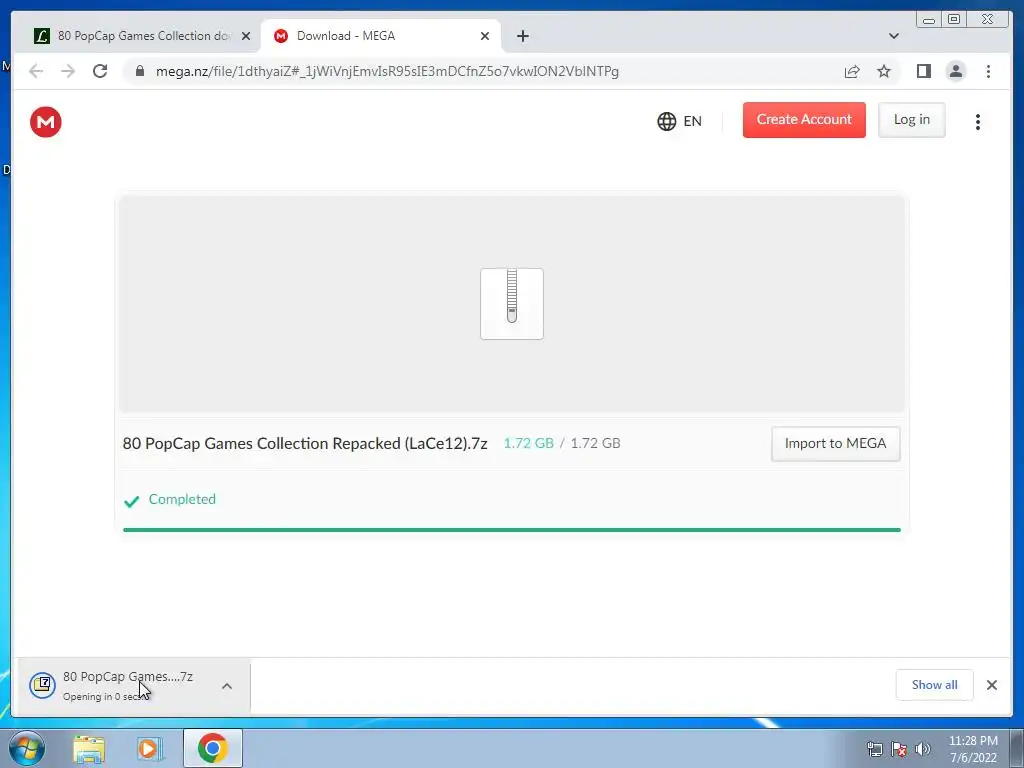Click the green download progress bar
Screen dimensions: 1024x768
(512, 530)
